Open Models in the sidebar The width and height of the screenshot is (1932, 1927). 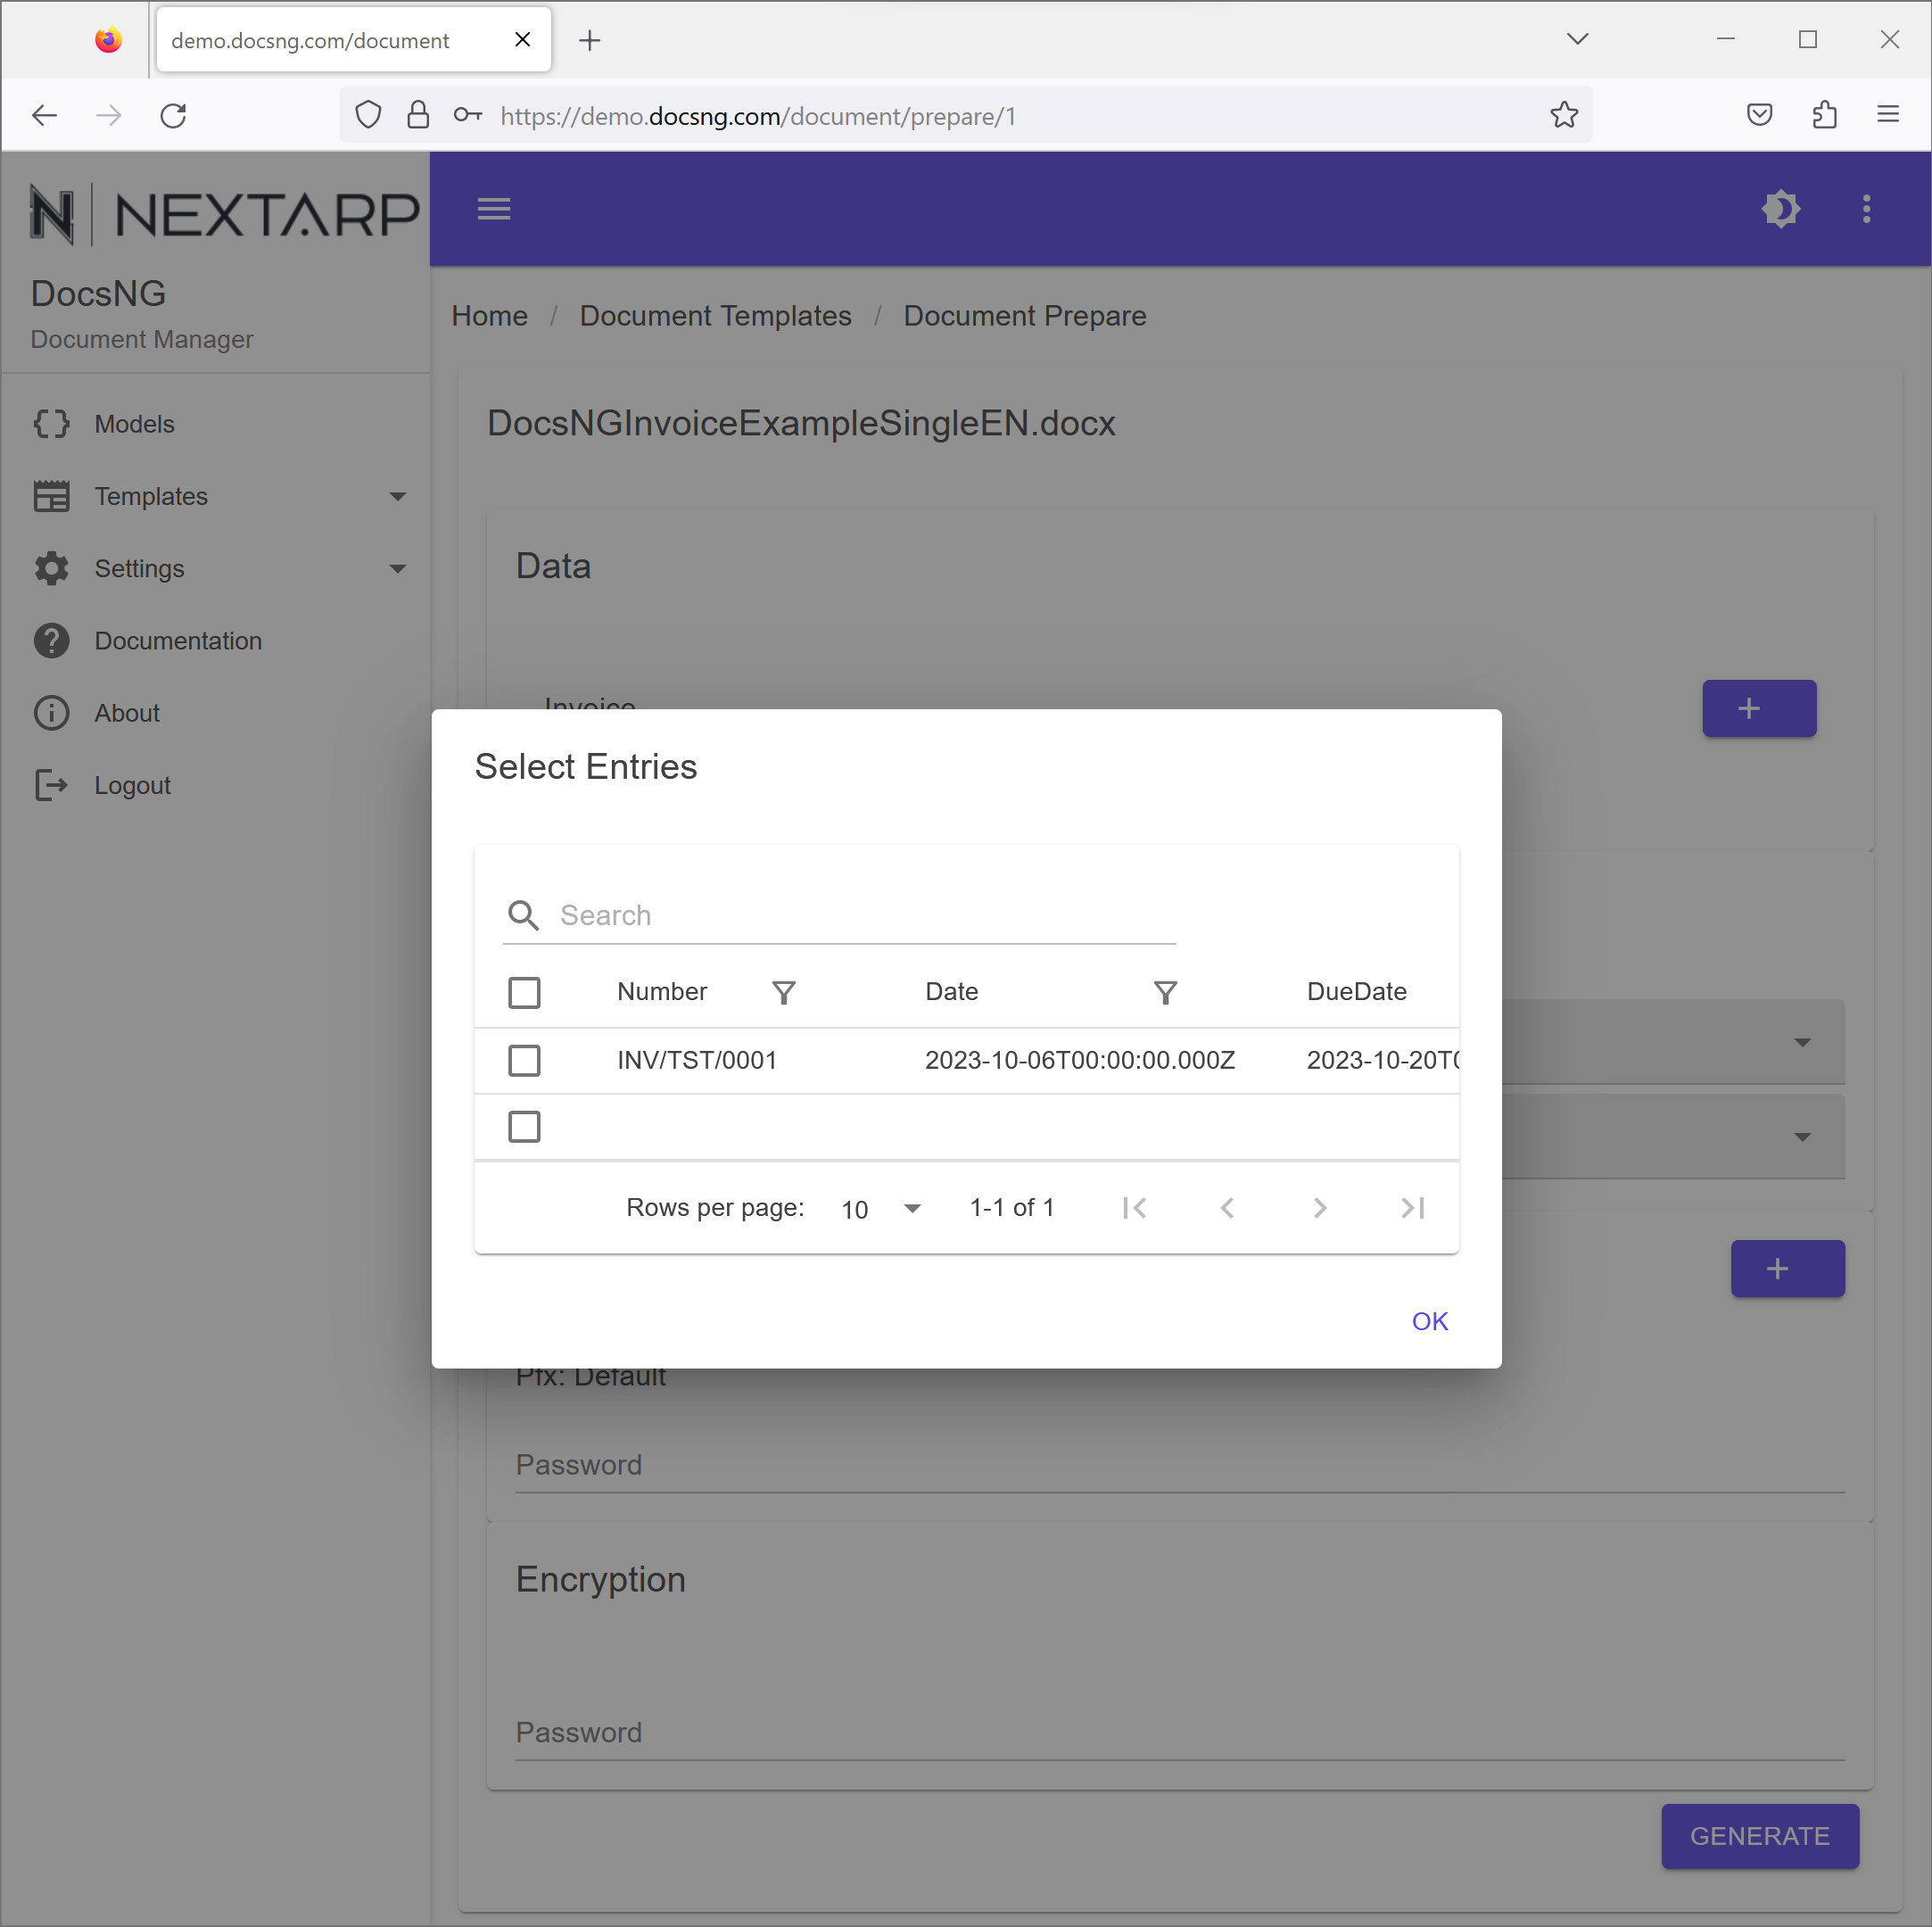[134, 424]
